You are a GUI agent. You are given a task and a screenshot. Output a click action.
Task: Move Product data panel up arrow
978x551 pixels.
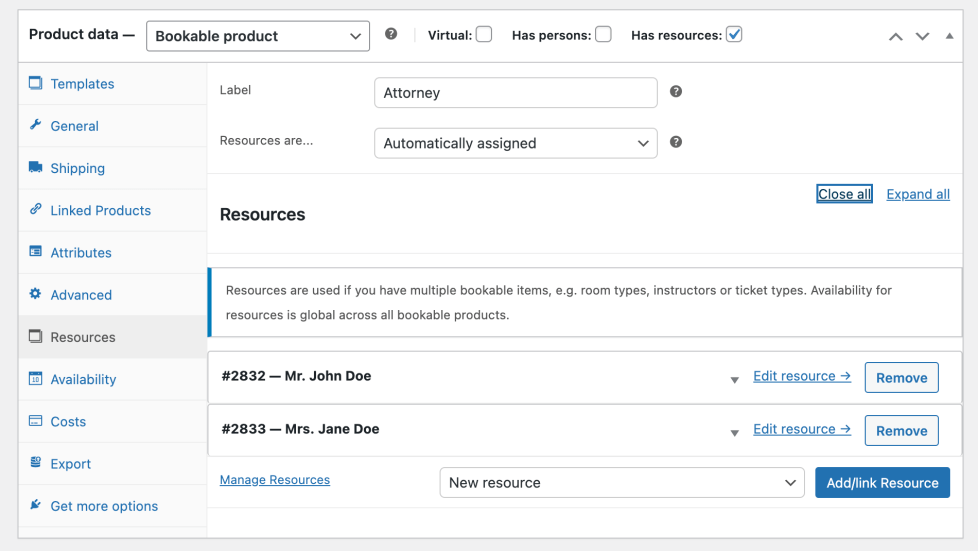896,36
